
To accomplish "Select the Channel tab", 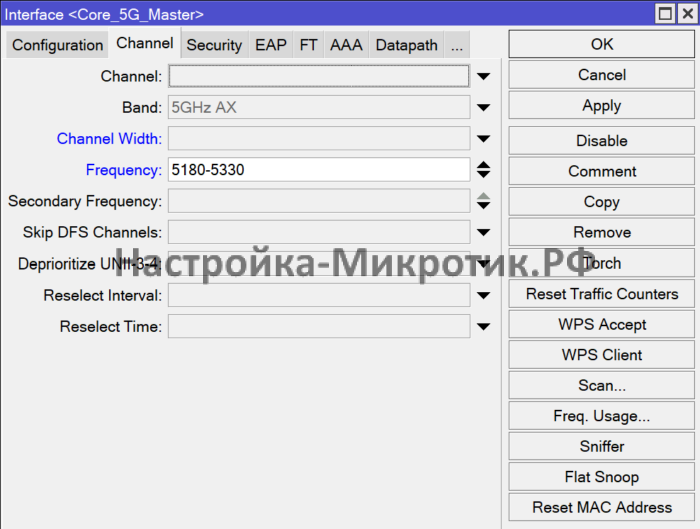I will tap(145, 43).
